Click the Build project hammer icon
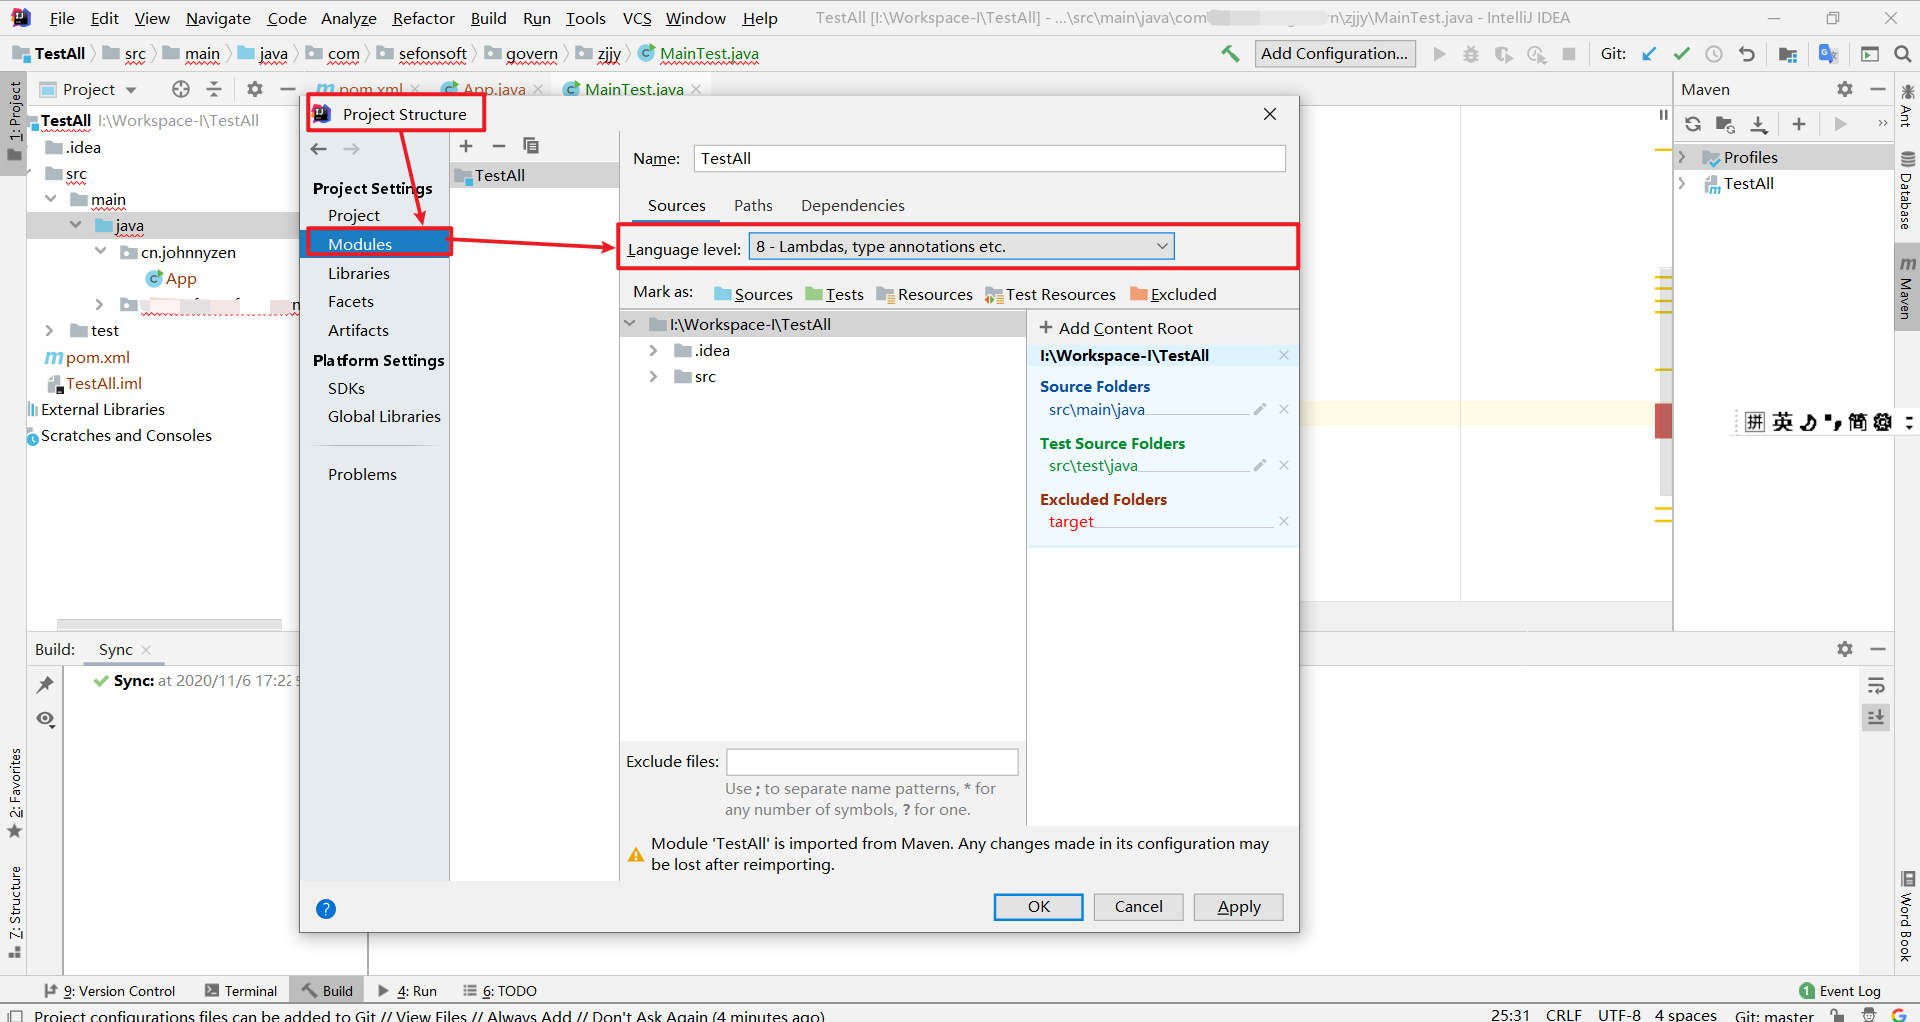Viewport: 1920px width, 1022px height. click(1230, 54)
